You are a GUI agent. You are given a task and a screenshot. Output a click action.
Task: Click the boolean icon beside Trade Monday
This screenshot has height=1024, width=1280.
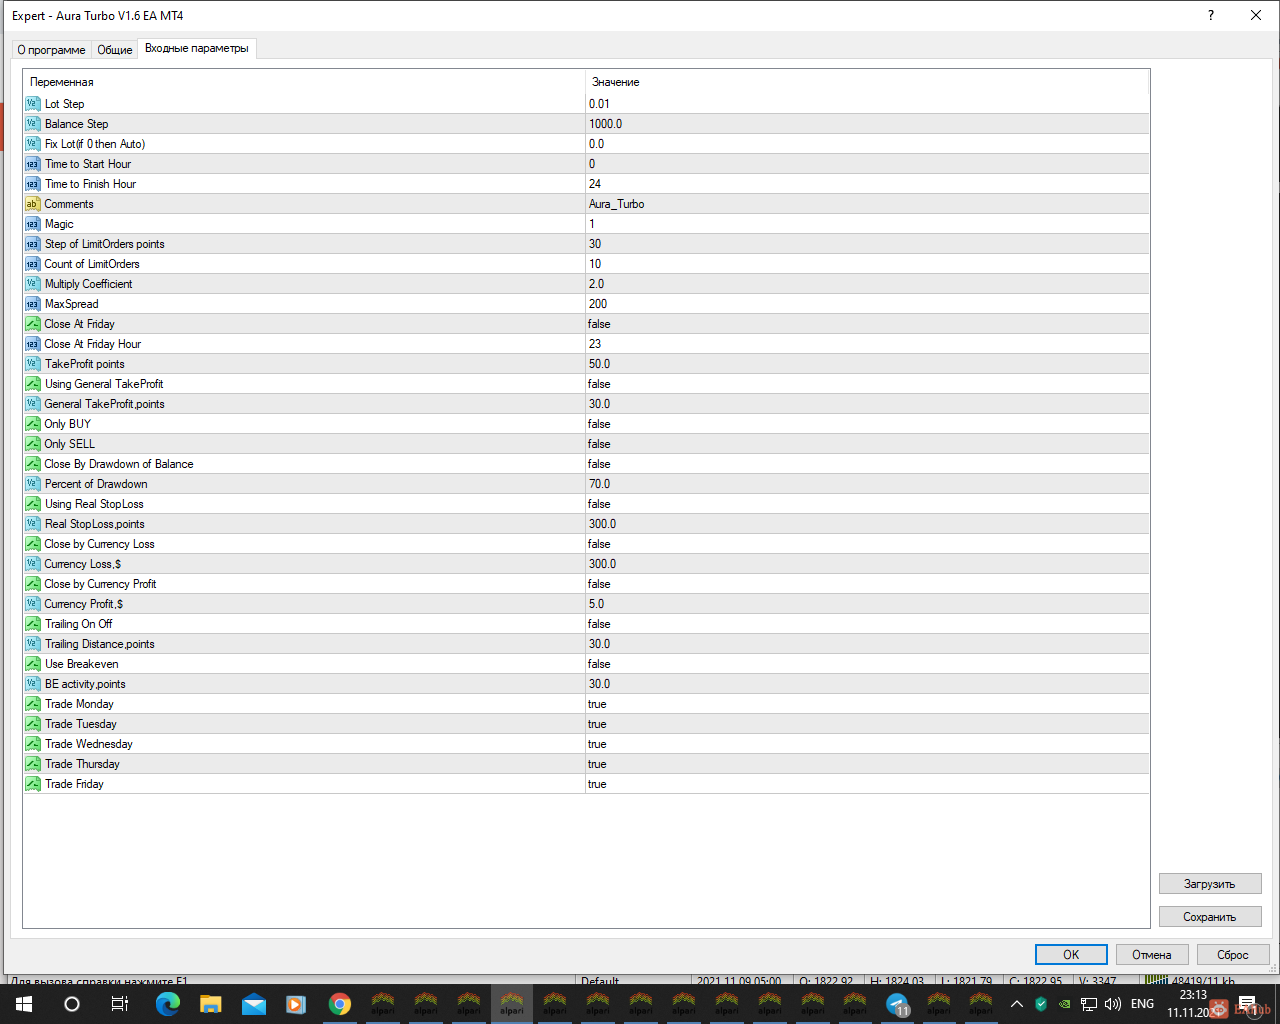tap(33, 704)
